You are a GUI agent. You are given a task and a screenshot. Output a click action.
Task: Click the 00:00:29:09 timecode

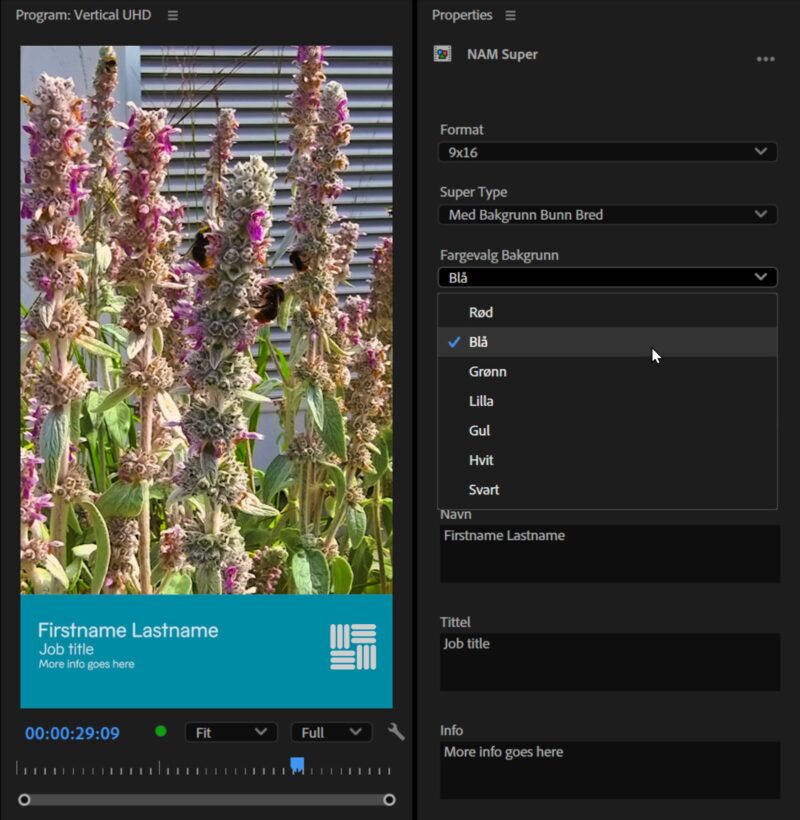pyautogui.click(x=72, y=733)
